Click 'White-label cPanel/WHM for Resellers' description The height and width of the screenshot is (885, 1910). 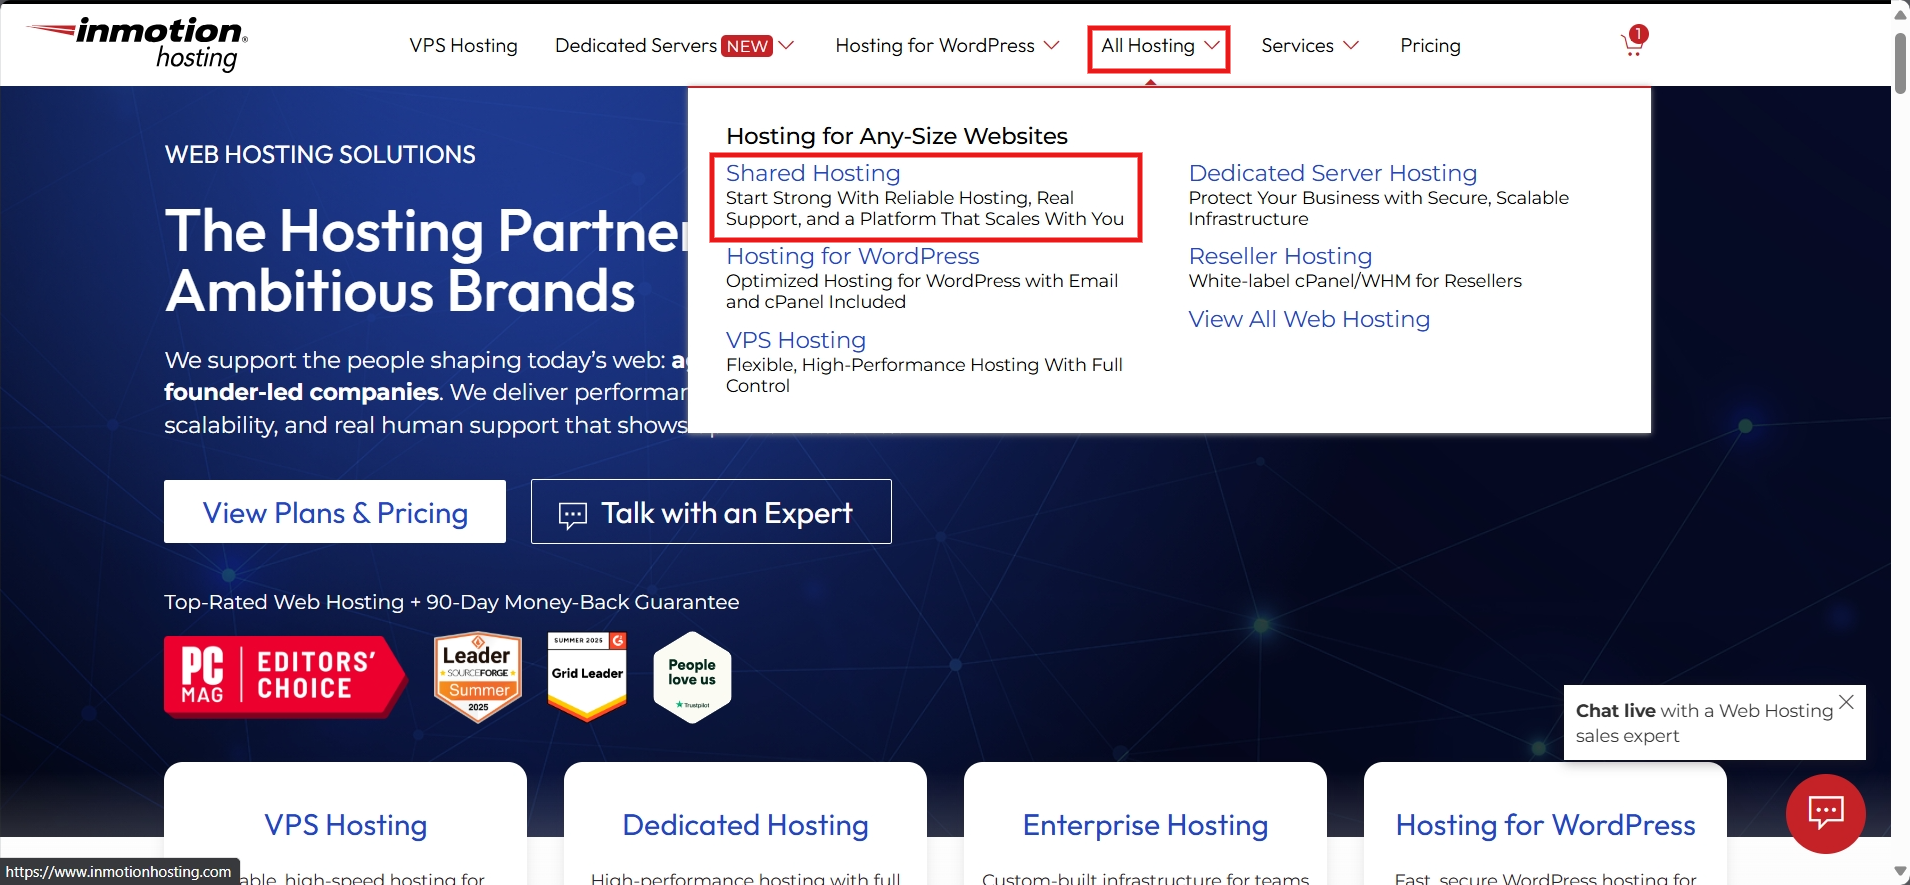click(x=1355, y=281)
